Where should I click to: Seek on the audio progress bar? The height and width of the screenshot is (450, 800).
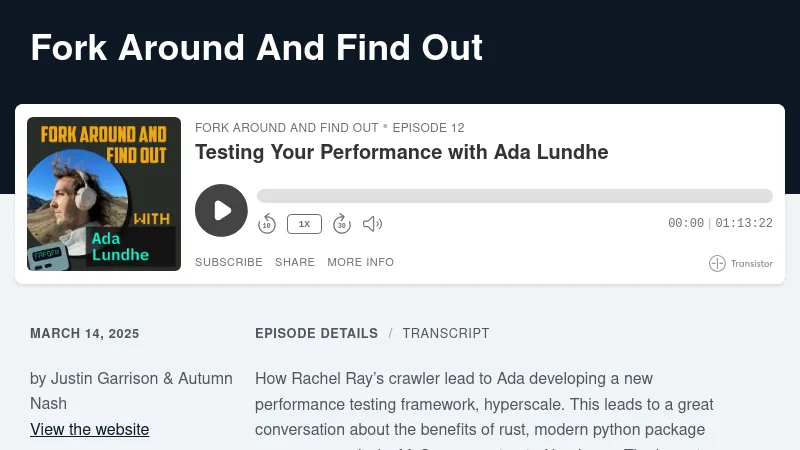pos(514,196)
